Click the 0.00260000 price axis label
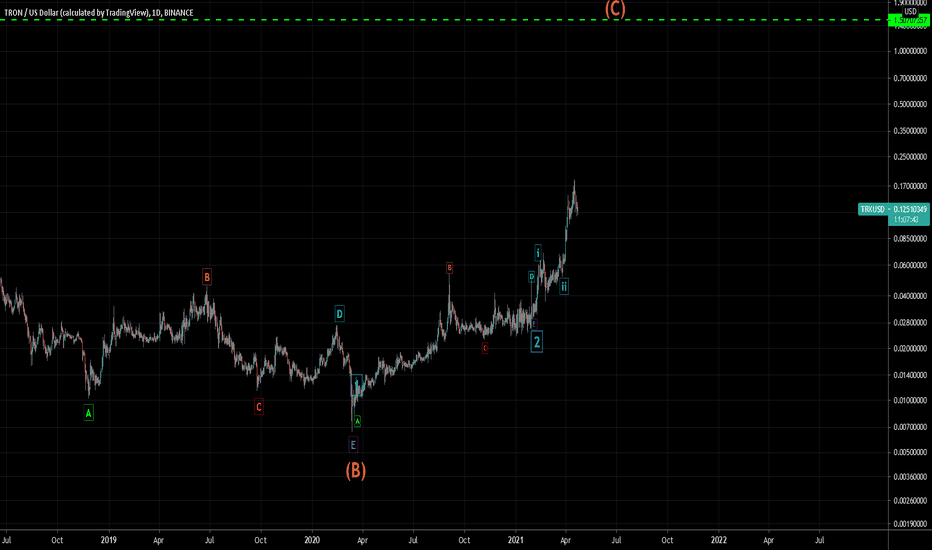The height and width of the screenshot is (550, 932). (910, 501)
